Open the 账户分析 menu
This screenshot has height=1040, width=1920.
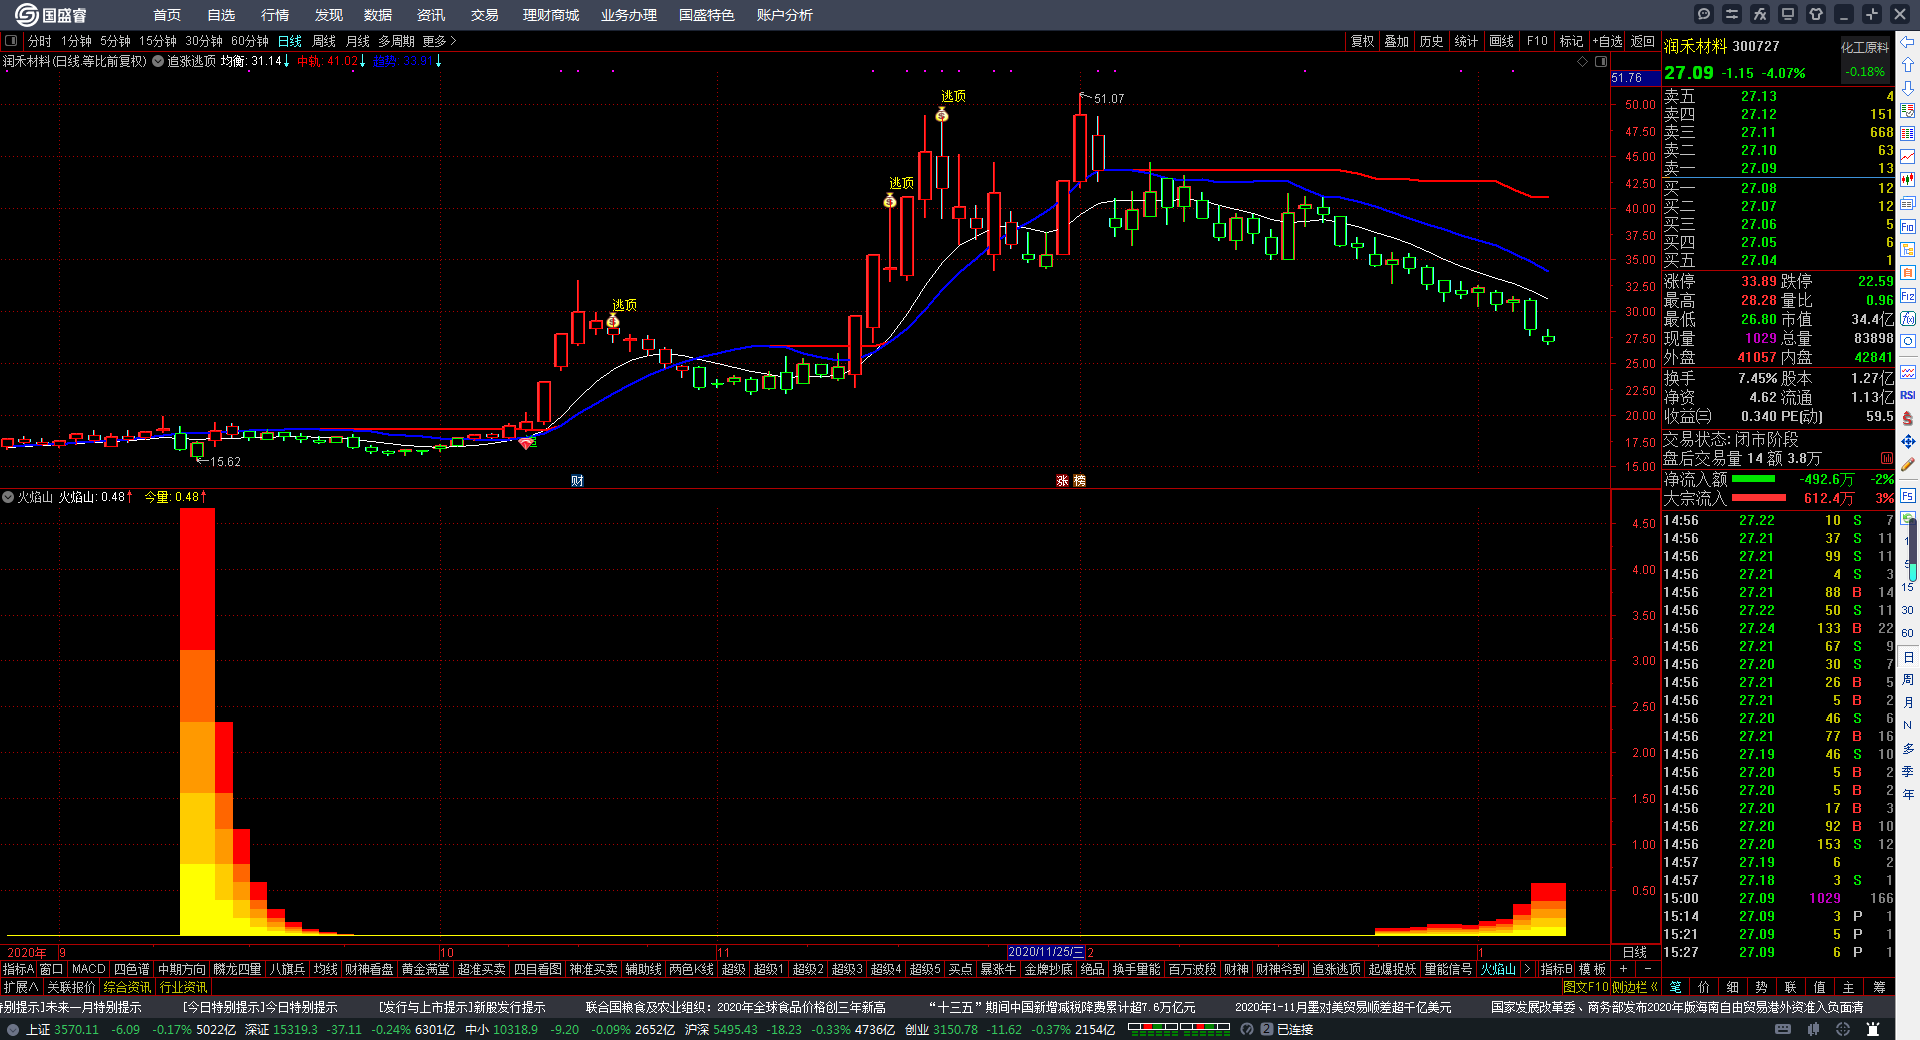pos(784,15)
